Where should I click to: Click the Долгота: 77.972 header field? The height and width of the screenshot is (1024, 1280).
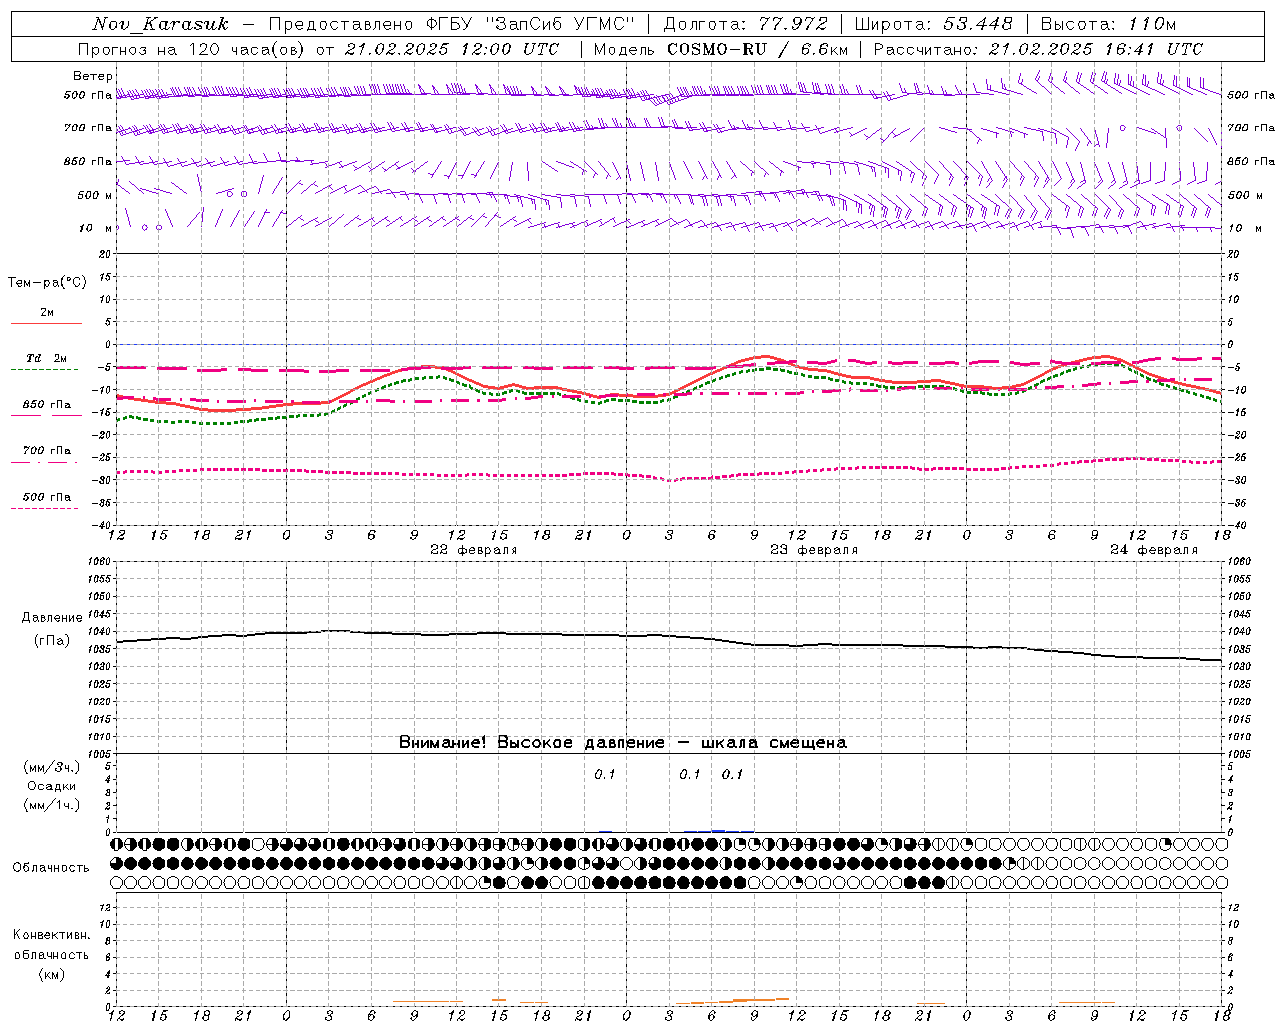(x=746, y=24)
